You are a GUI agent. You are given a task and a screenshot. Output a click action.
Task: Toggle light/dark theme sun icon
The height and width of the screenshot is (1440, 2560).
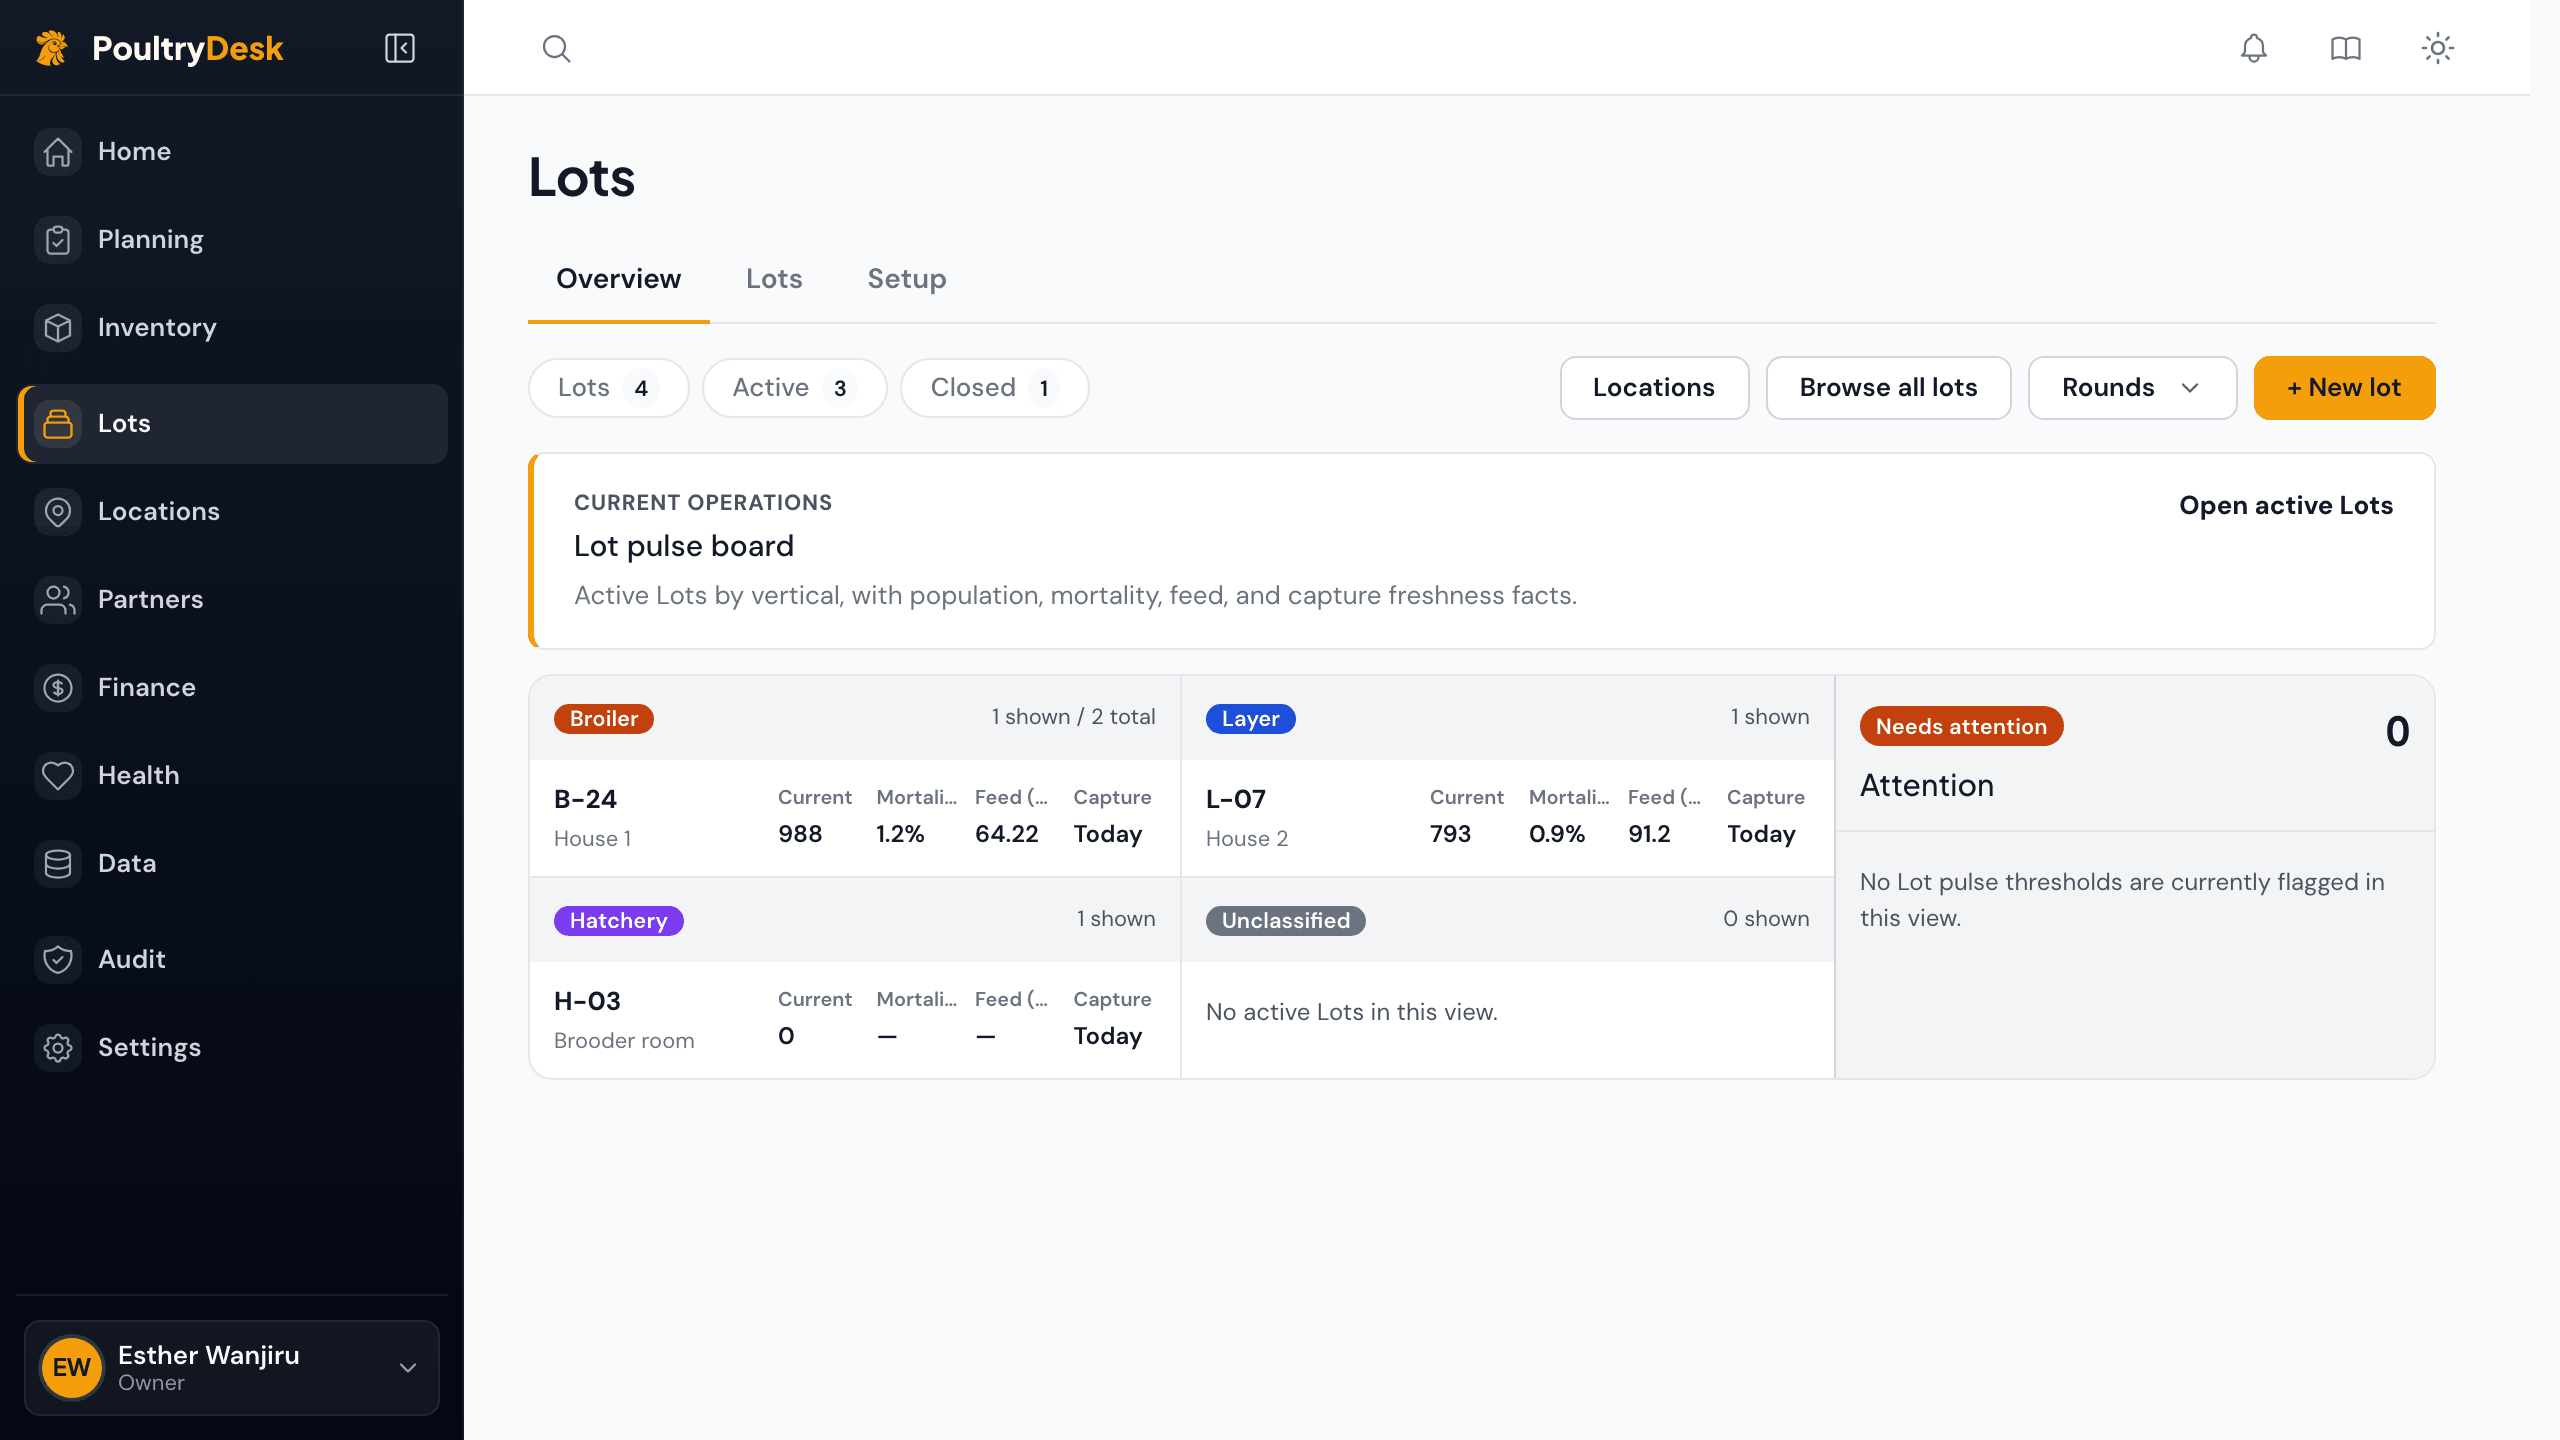click(x=2437, y=48)
